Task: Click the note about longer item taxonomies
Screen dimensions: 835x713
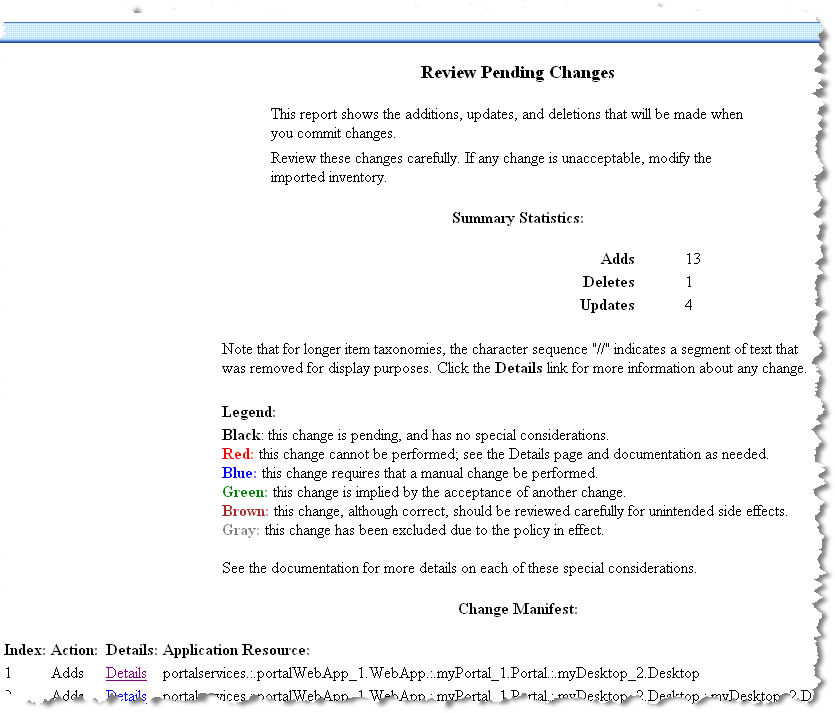Action: pyautogui.click(x=514, y=359)
